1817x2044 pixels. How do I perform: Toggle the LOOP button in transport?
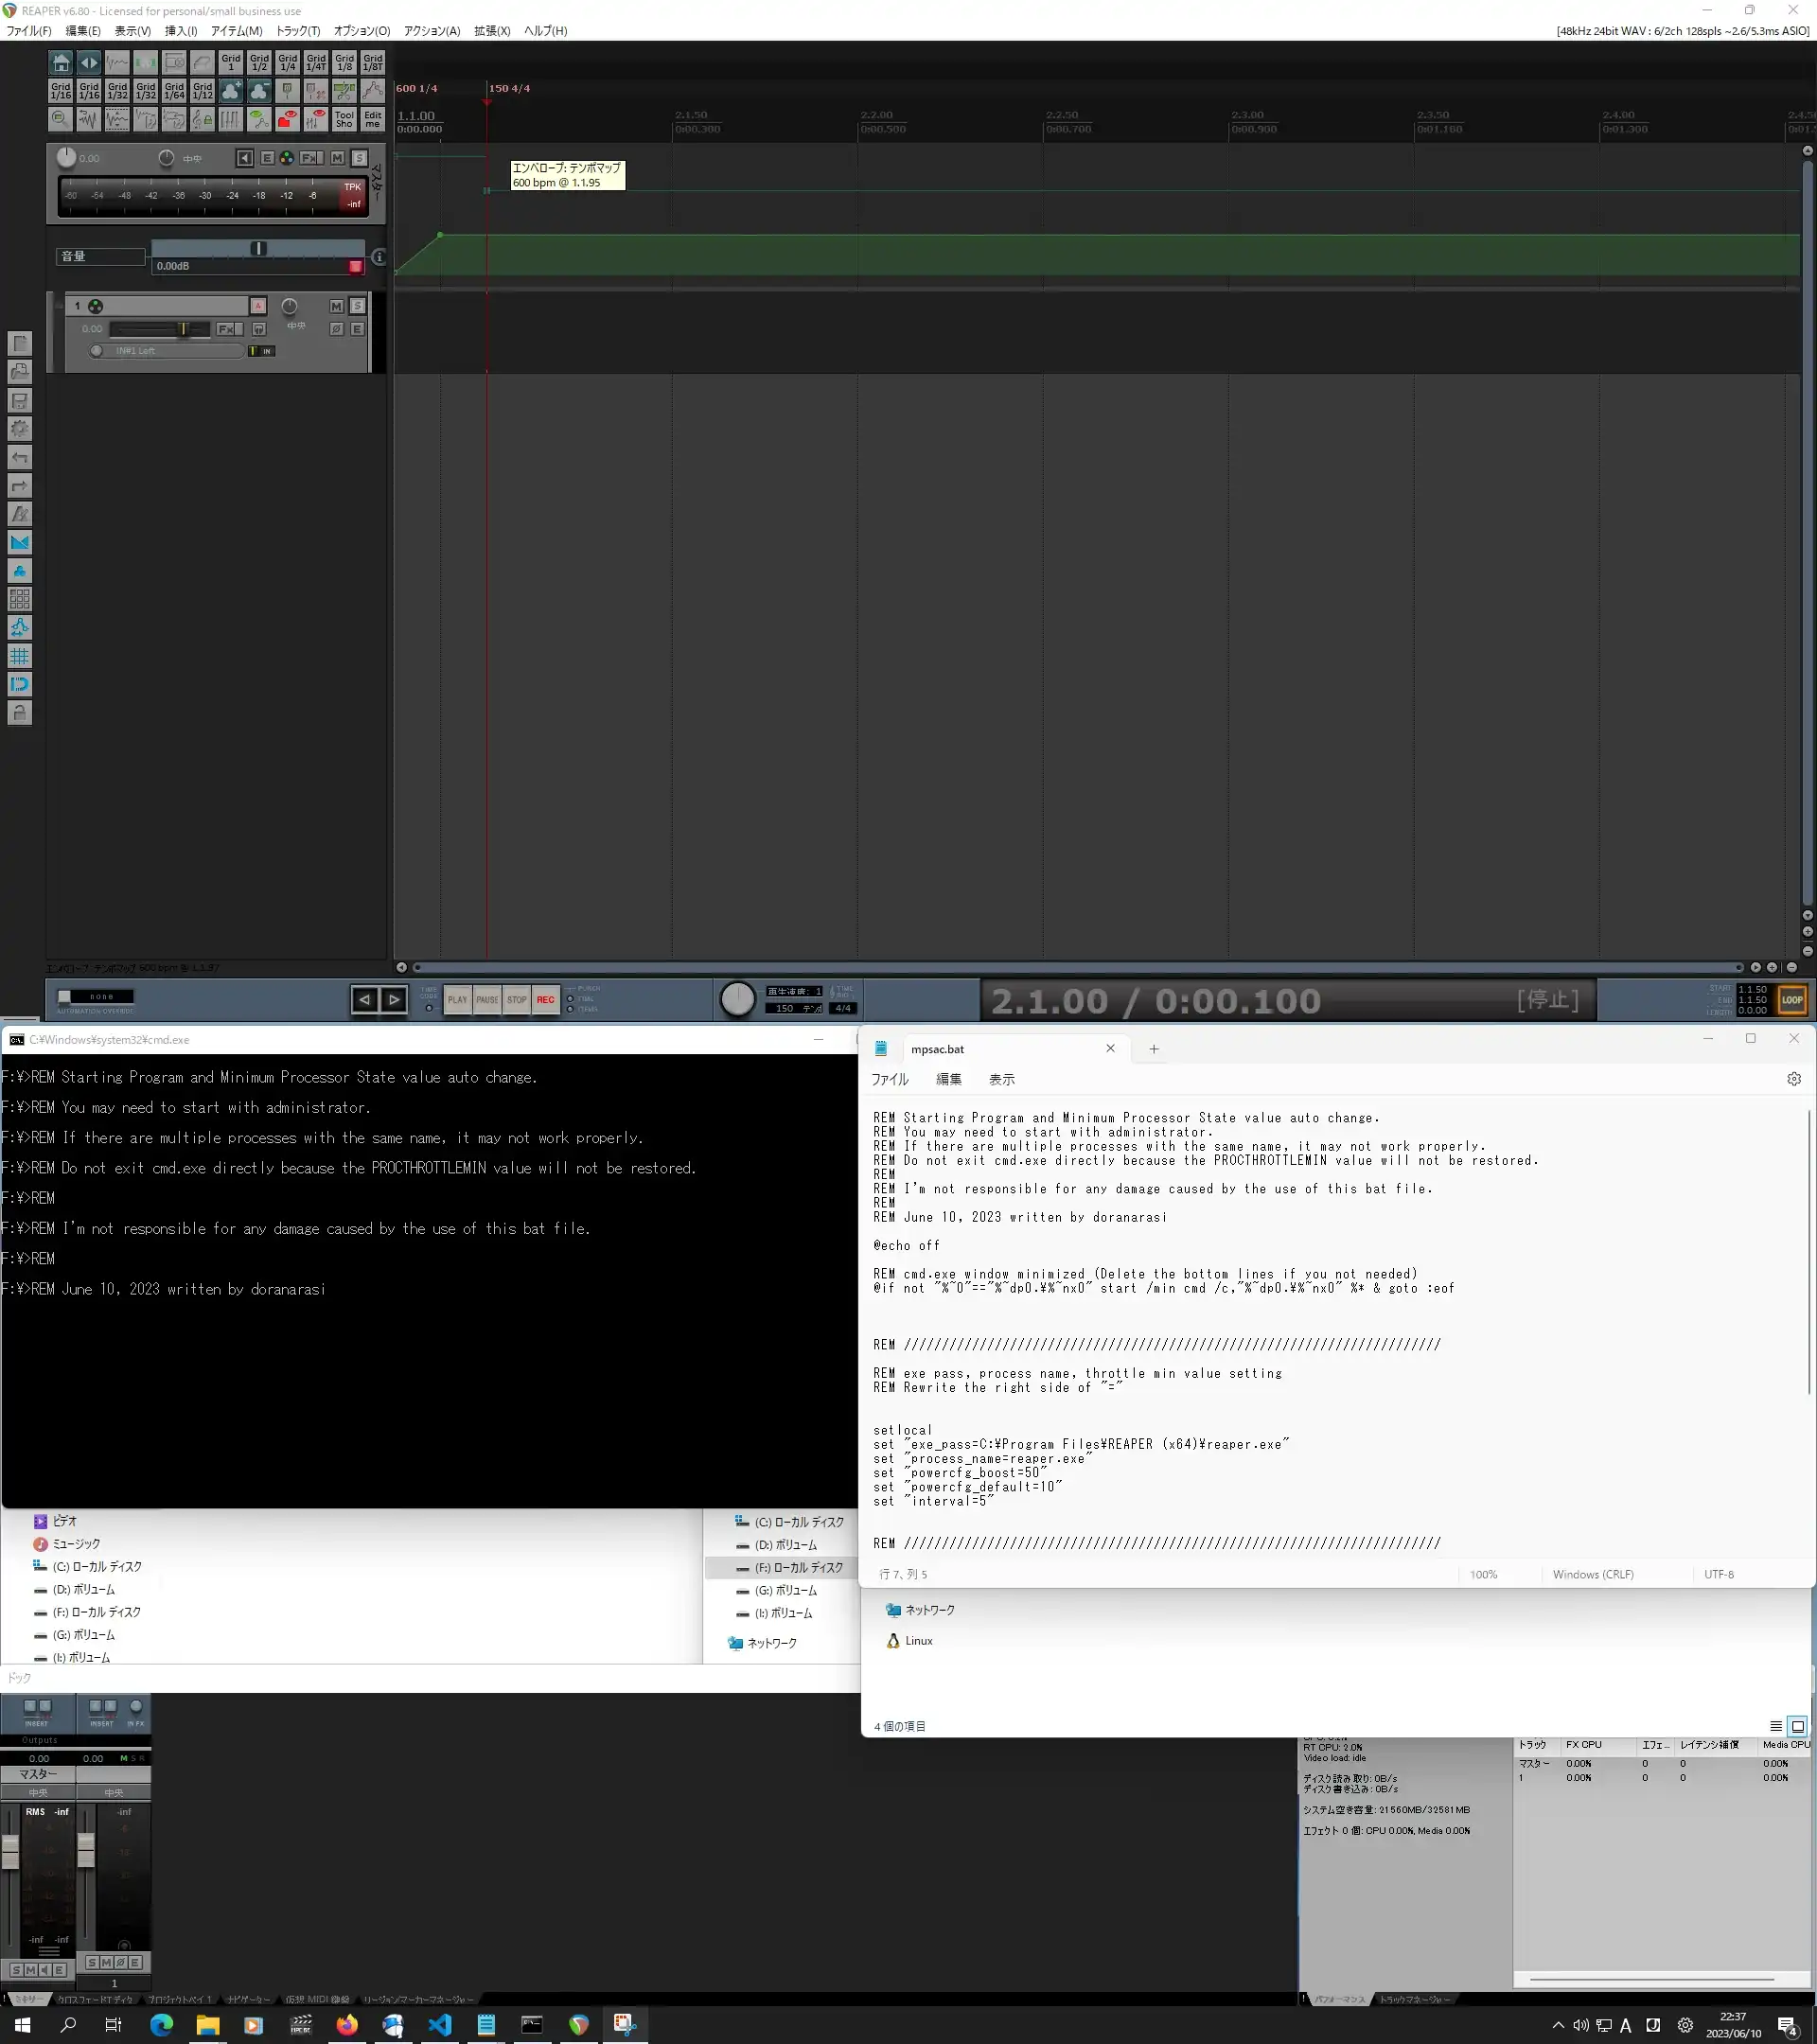pos(1791,999)
